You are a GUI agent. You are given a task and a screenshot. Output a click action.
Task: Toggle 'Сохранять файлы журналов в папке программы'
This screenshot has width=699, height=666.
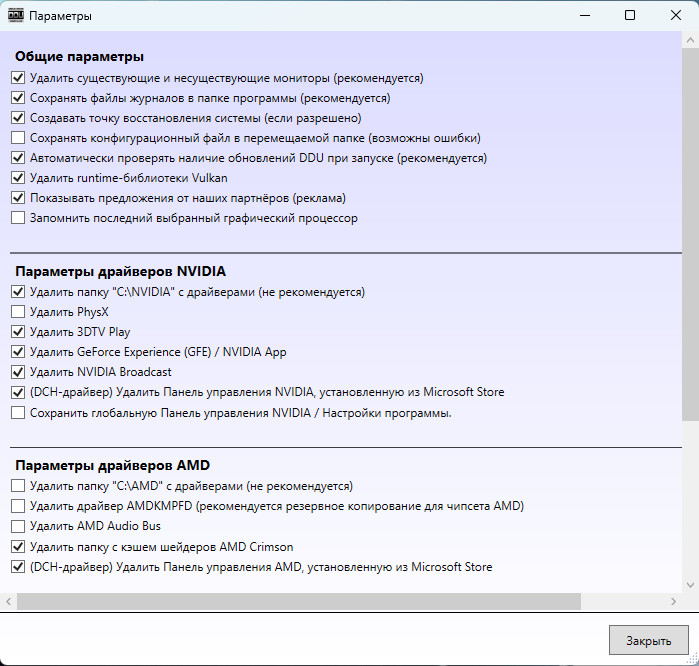[18, 98]
